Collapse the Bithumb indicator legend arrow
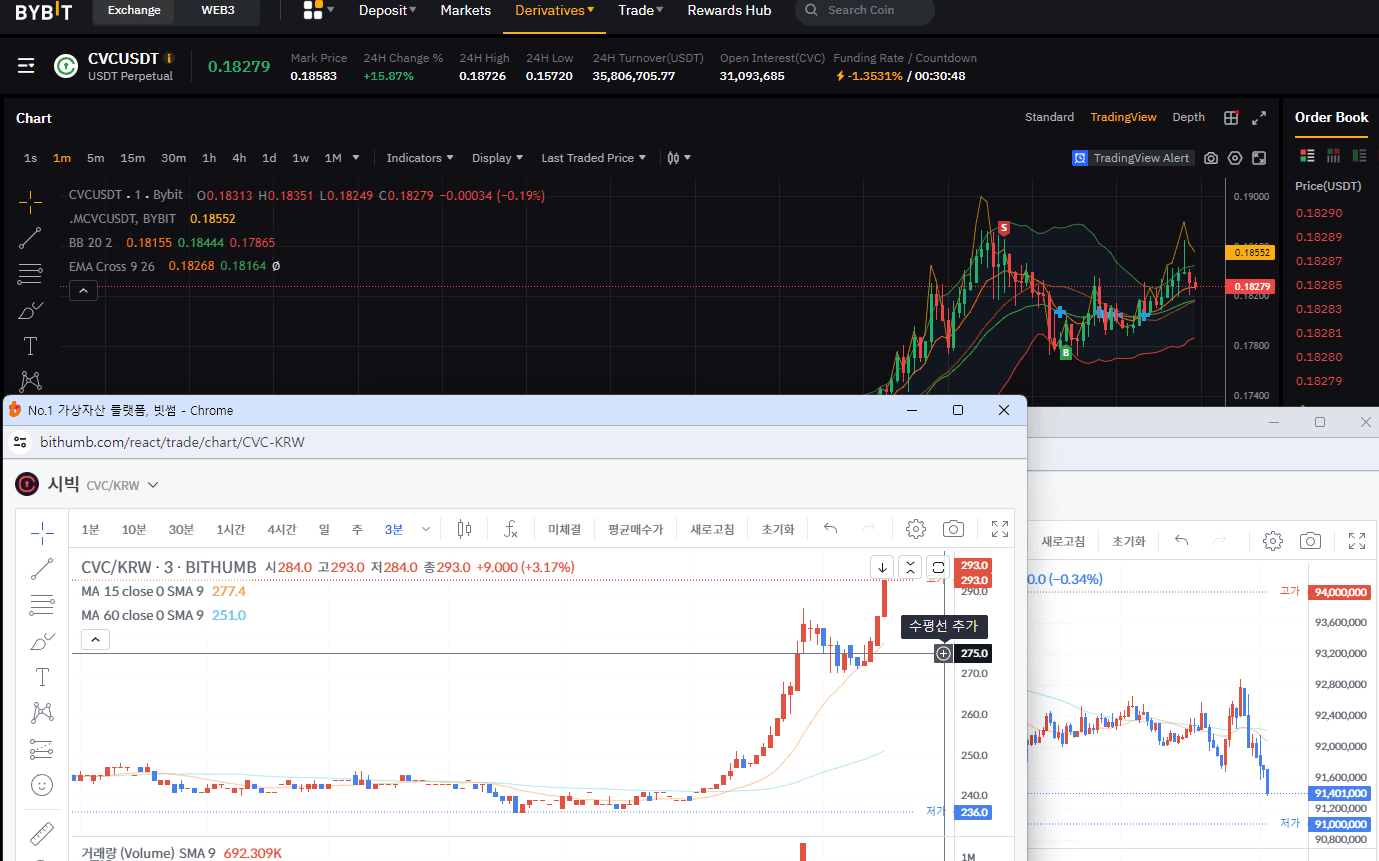Image resolution: width=1379 pixels, height=861 pixels. pyautogui.click(x=95, y=639)
